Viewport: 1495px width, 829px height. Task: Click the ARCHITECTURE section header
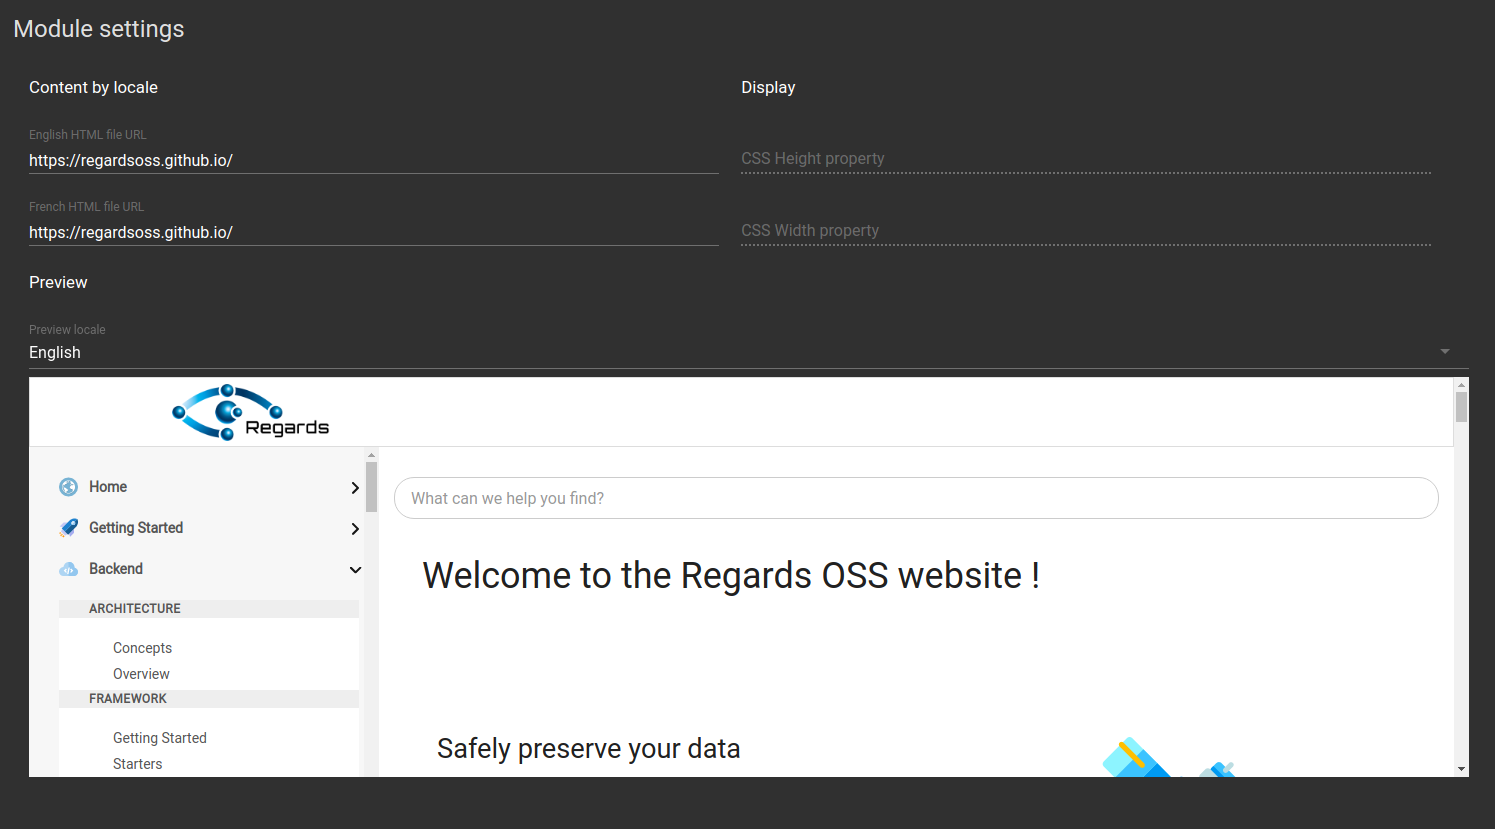[x=209, y=609]
